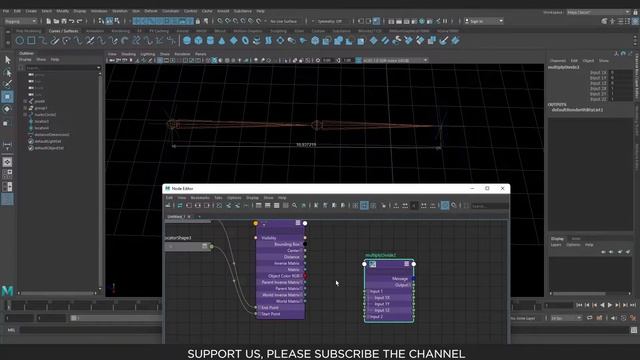Click the New Scene icon
The width and height of the screenshot is (640, 360).
[x=49, y=21]
